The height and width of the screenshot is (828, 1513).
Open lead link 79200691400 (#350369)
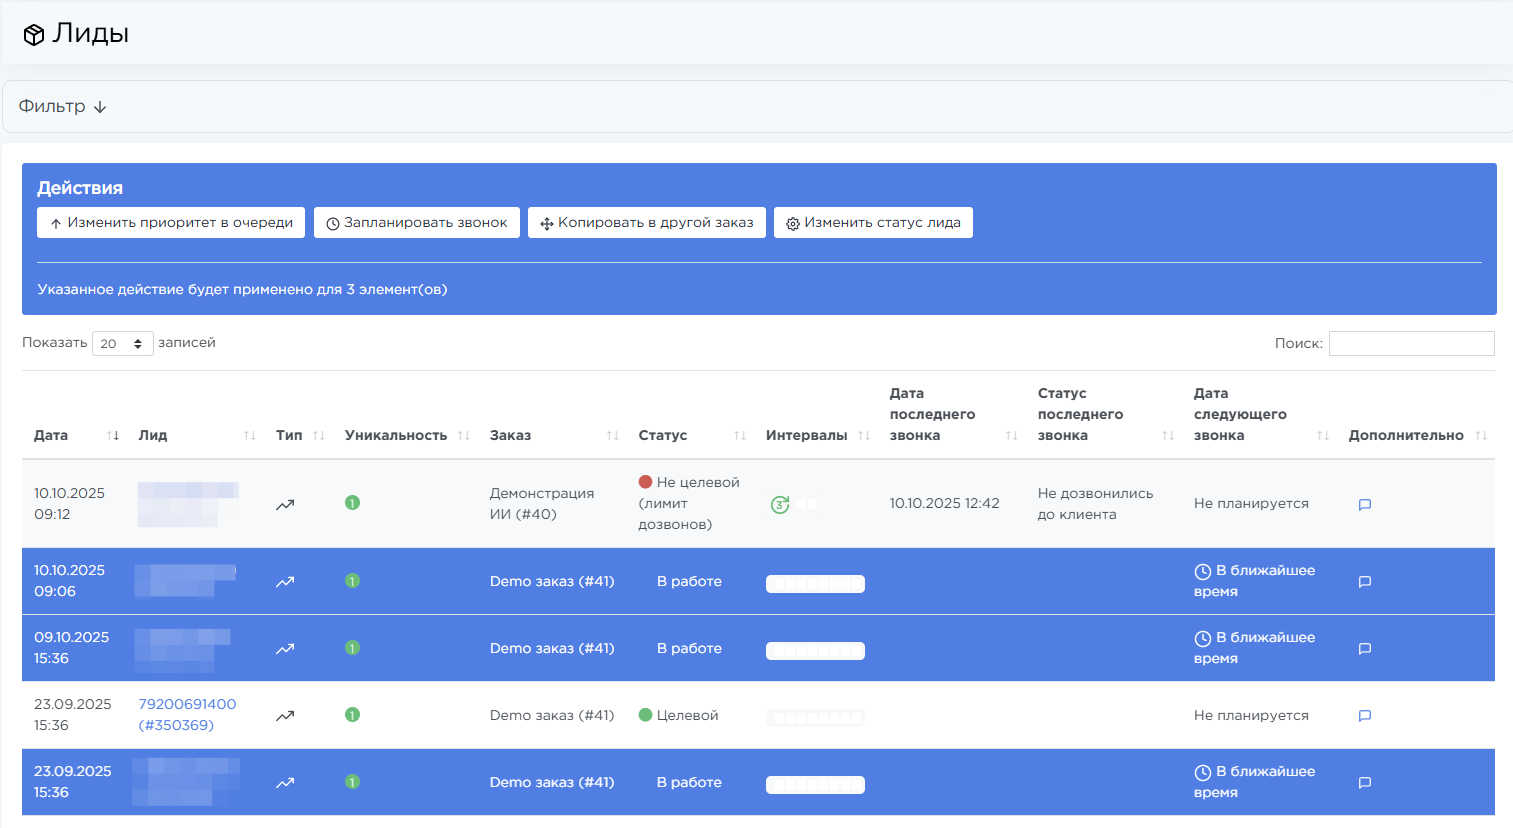[187, 714]
